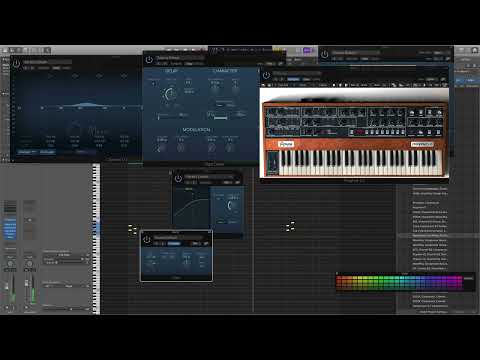The height and width of the screenshot is (360, 480).
Task: Click the volume fader on the second mixer channel strip
Action: coord(26,284)
